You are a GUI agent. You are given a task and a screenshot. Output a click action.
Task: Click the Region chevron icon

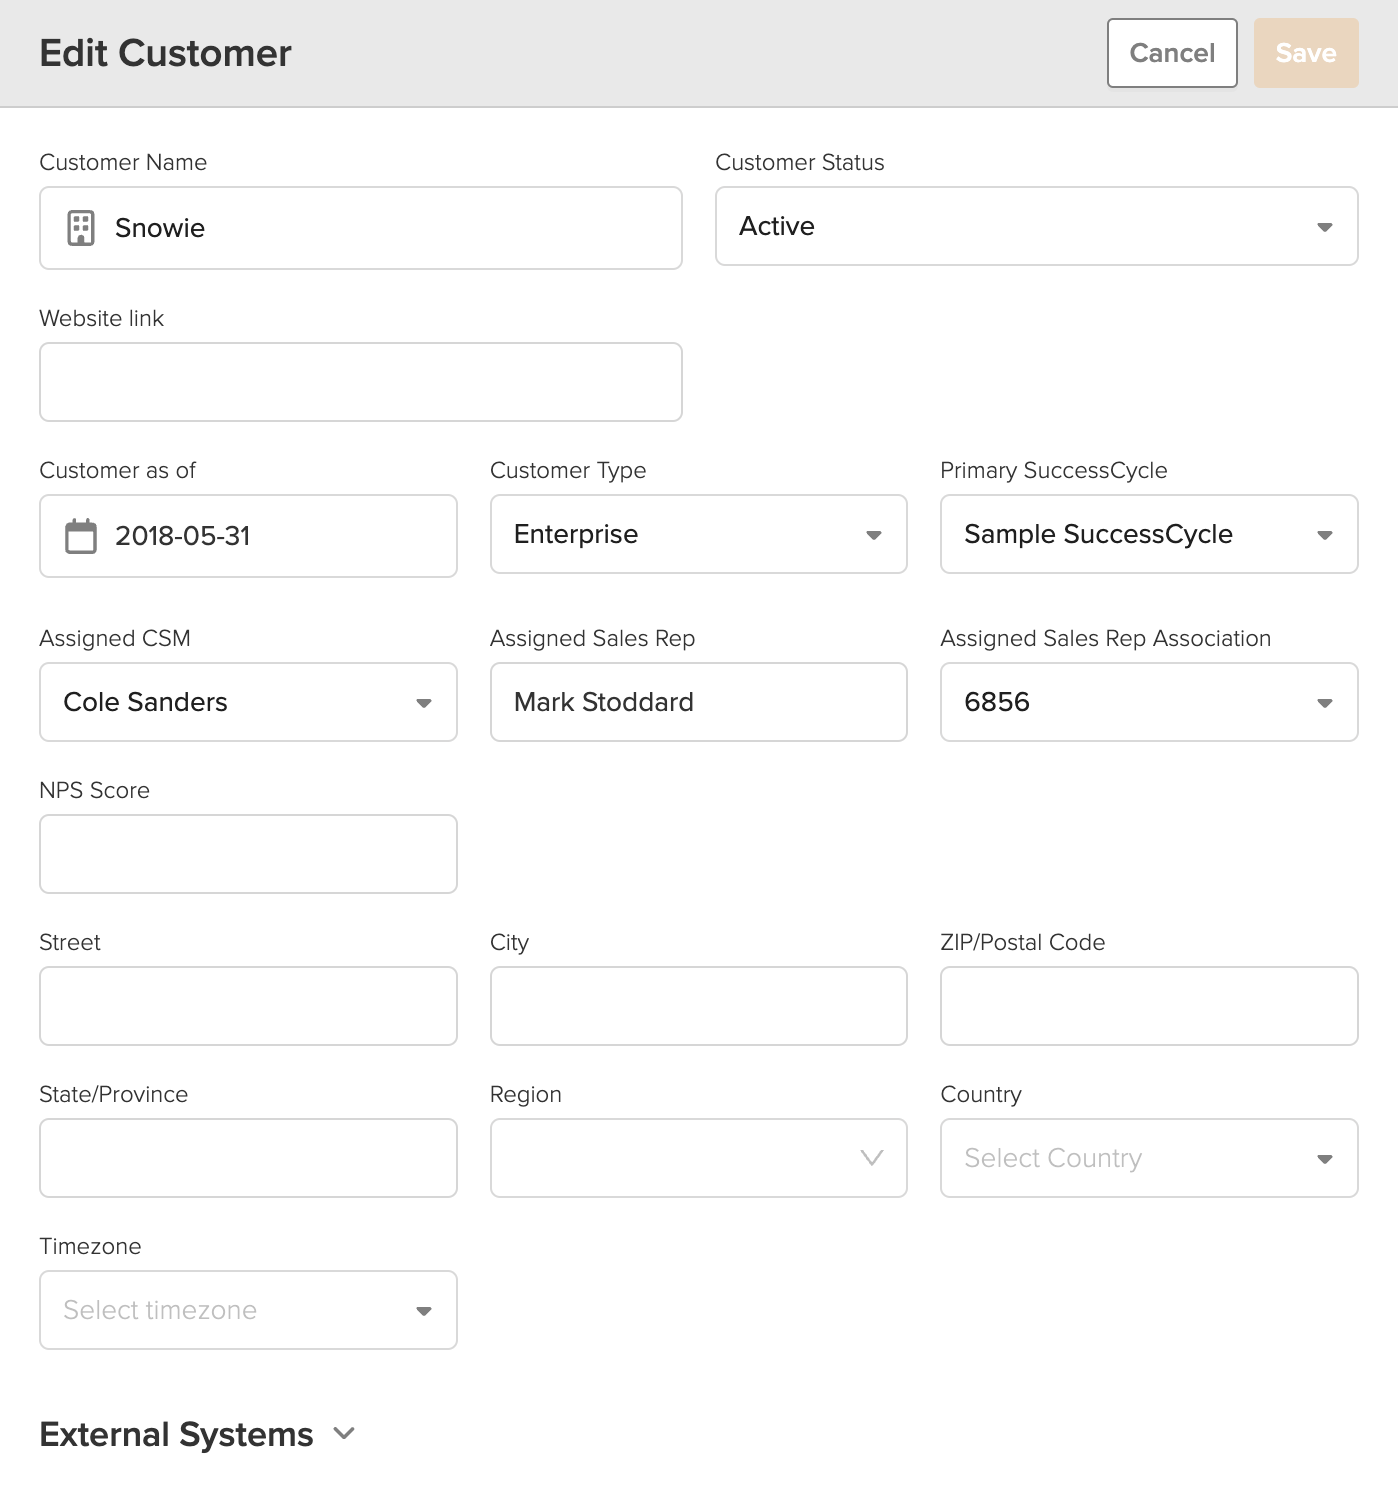[x=872, y=1158]
